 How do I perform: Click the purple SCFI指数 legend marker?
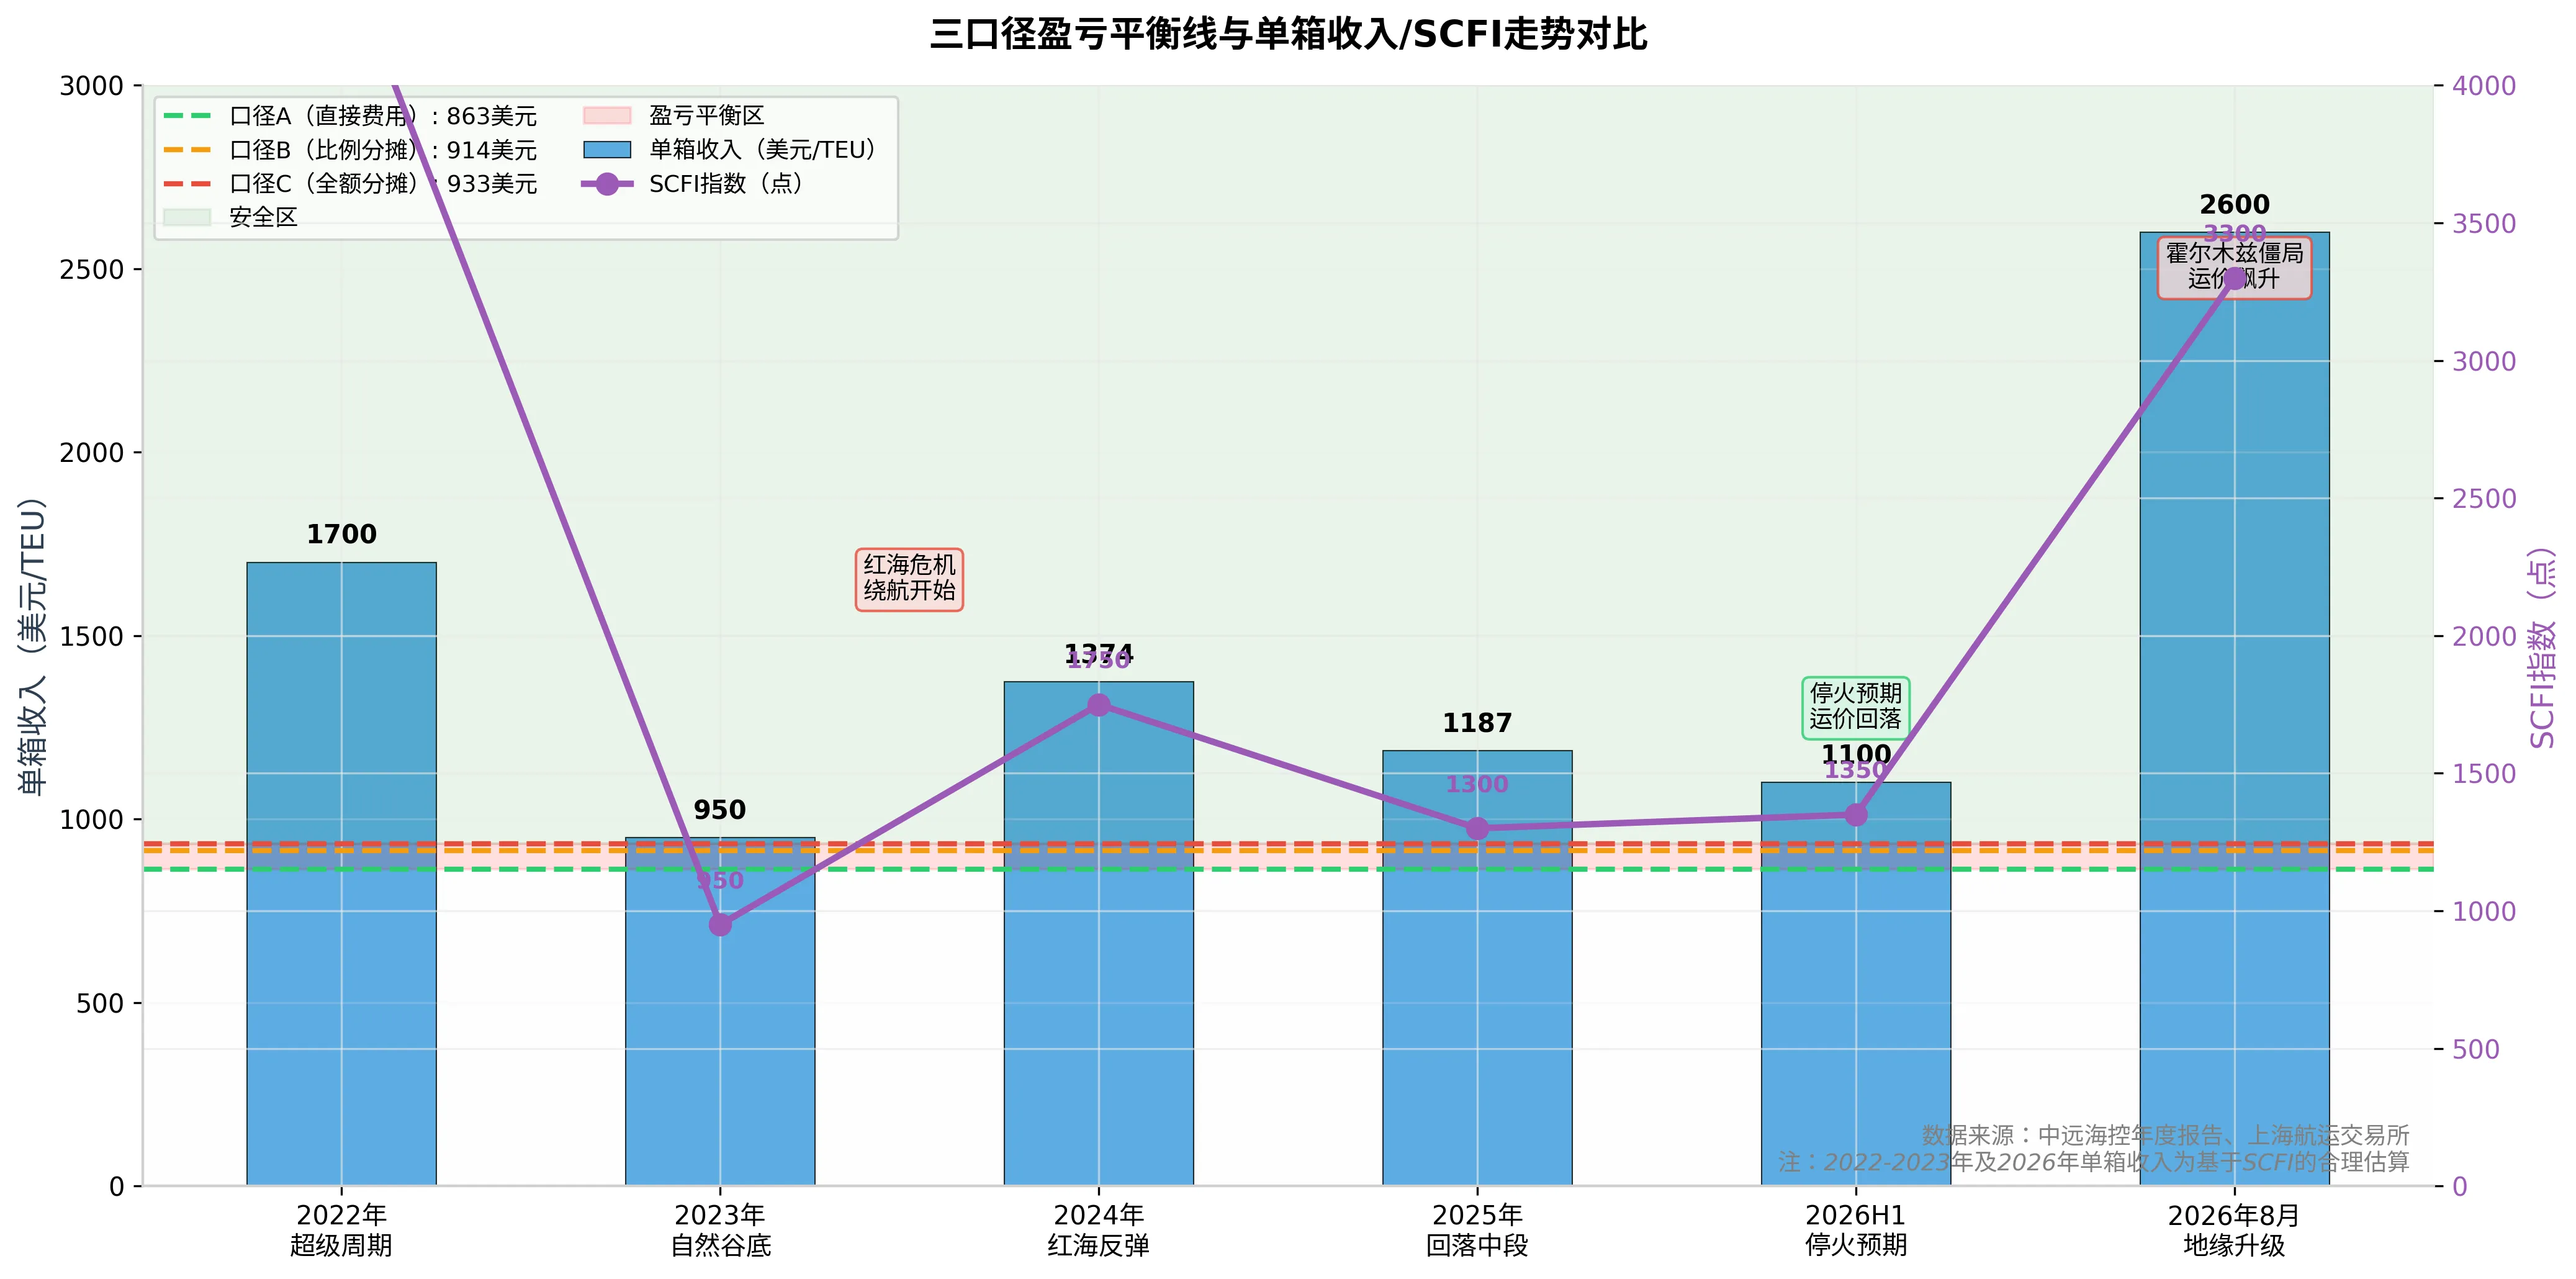tap(607, 184)
